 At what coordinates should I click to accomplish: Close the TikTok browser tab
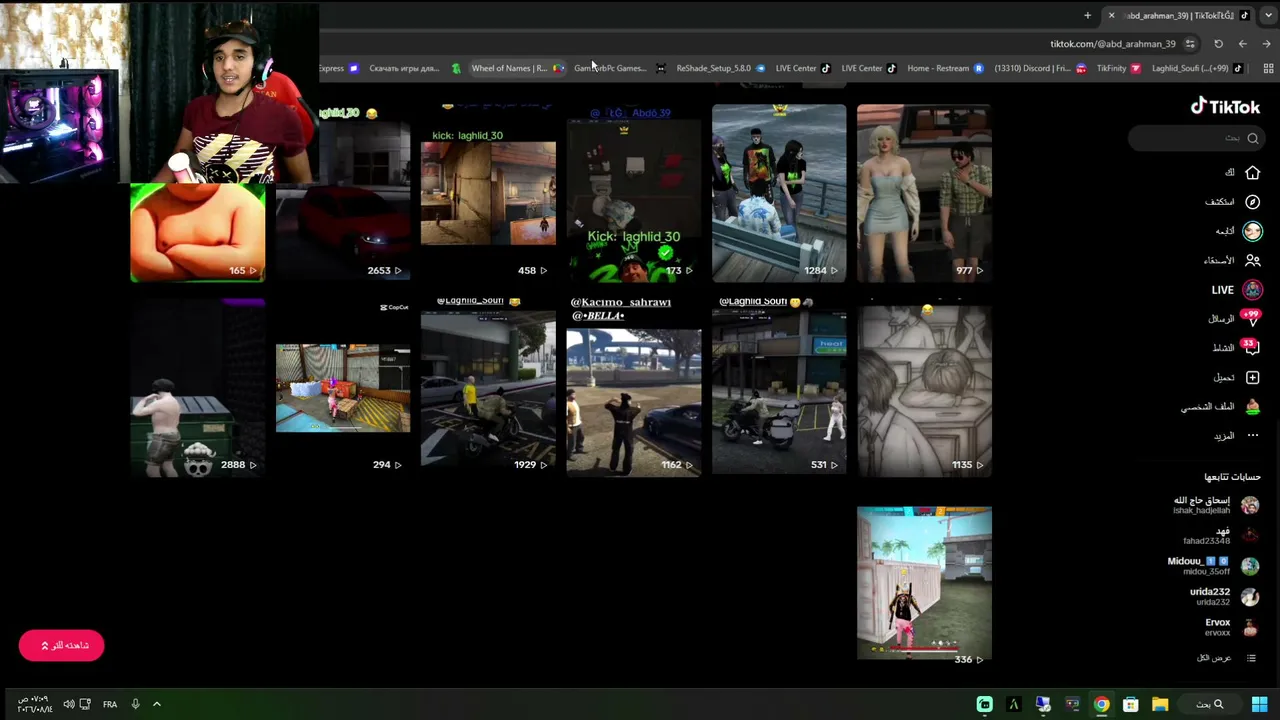click(x=1111, y=15)
